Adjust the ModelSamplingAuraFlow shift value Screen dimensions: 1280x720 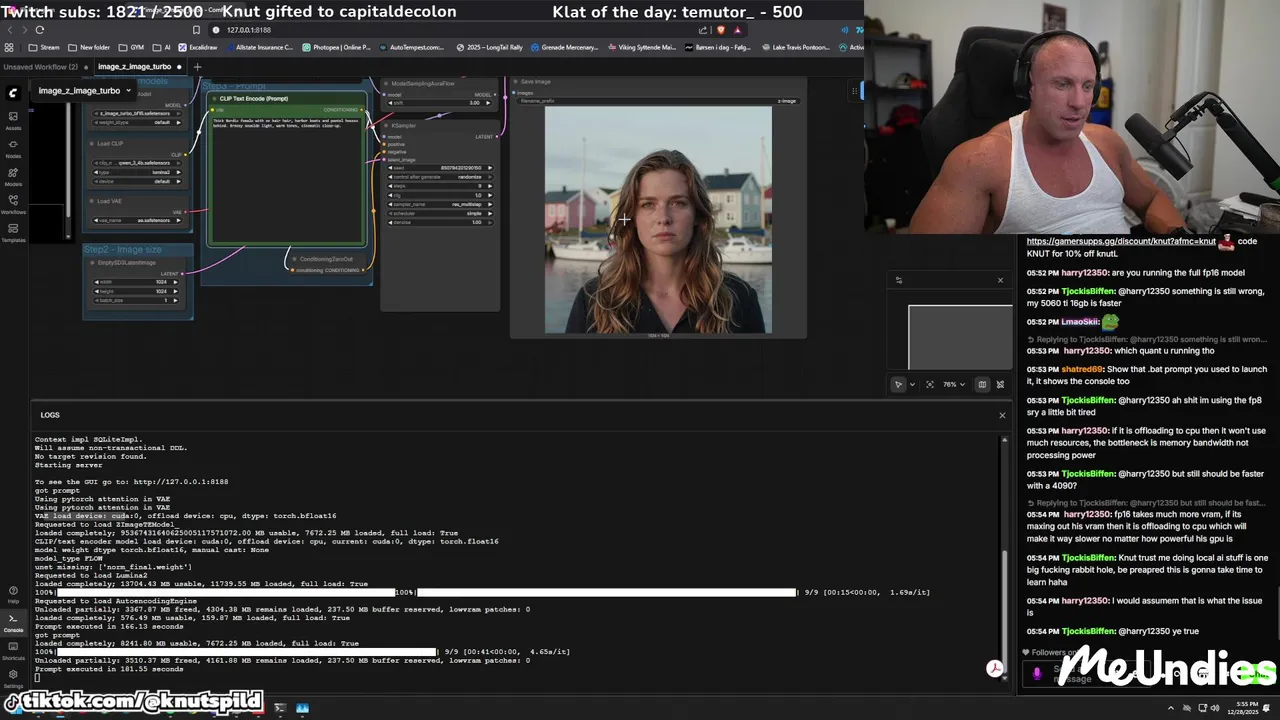pos(439,103)
